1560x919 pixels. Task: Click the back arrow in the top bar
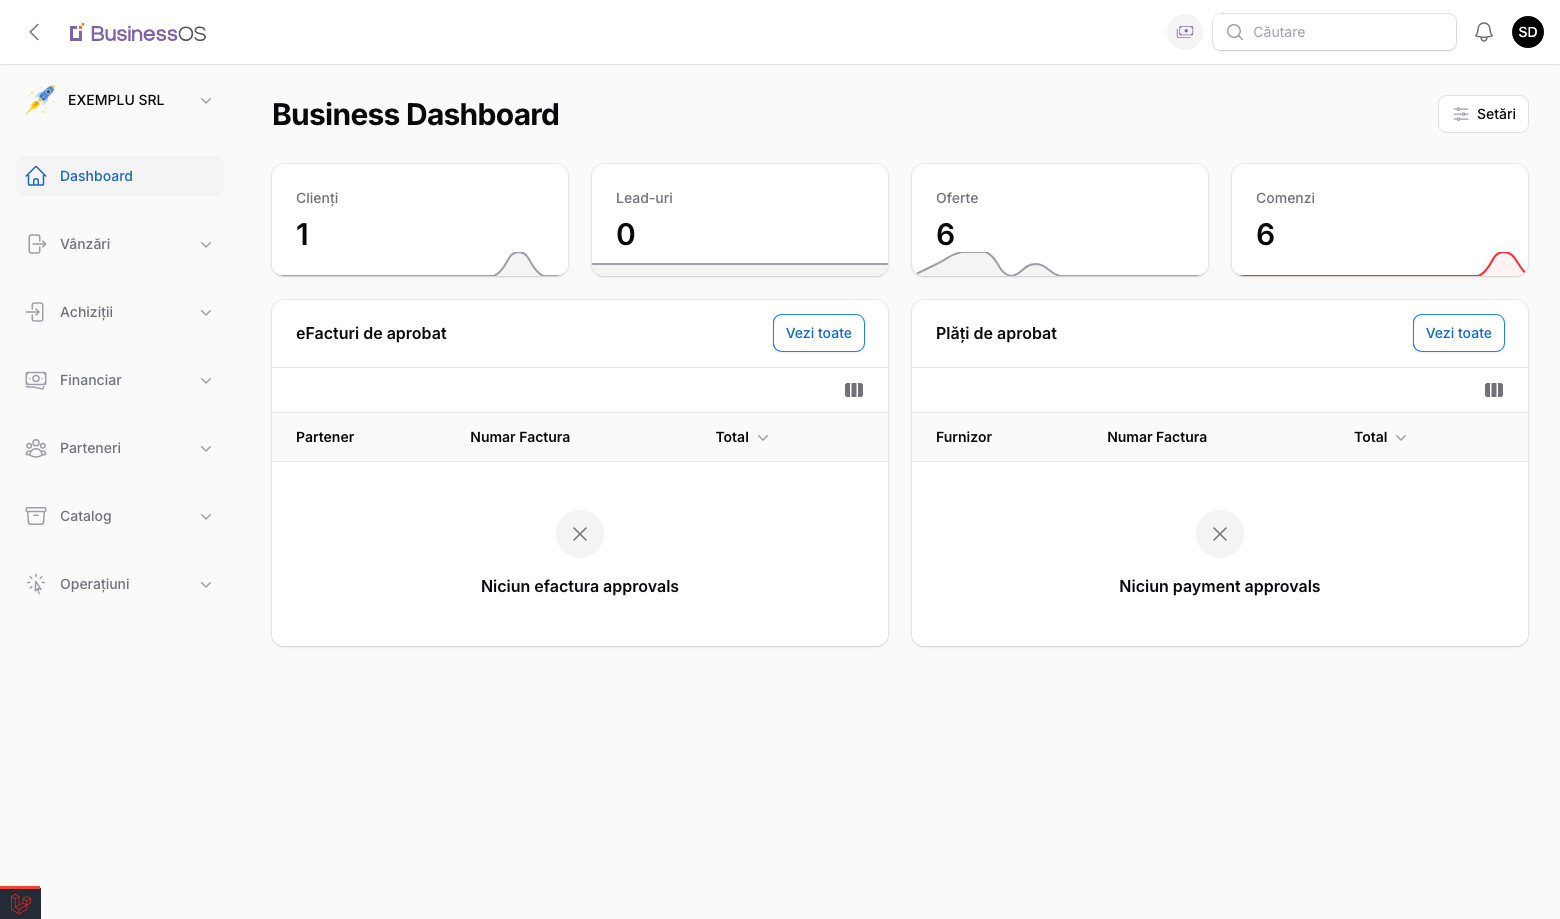click(x=34, y=31)
